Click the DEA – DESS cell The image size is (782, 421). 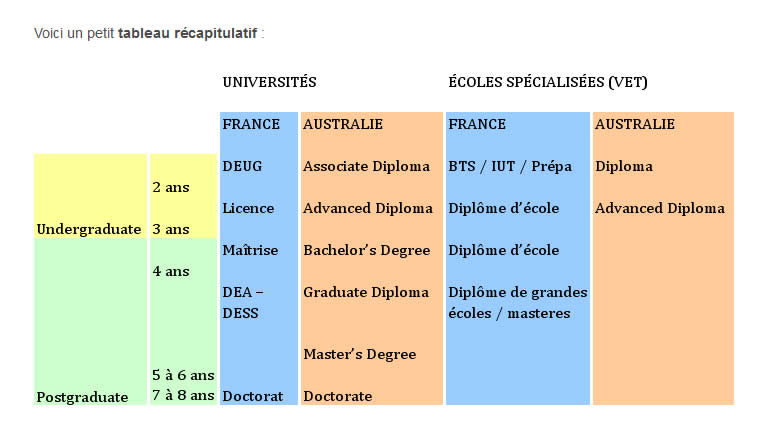click(241, 302)
